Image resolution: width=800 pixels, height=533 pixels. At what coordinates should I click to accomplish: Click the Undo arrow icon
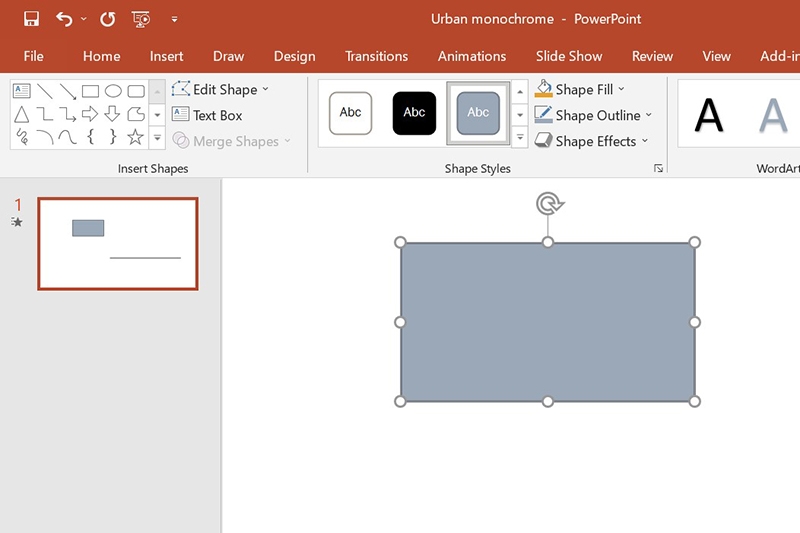tap(65, 19)
